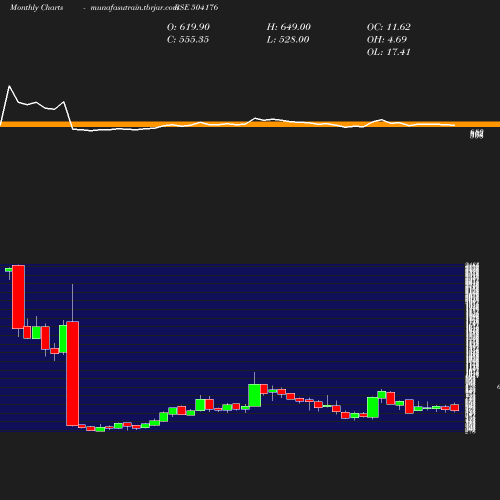Click the high value "H: 649.00"

click(x=289, y=27)
